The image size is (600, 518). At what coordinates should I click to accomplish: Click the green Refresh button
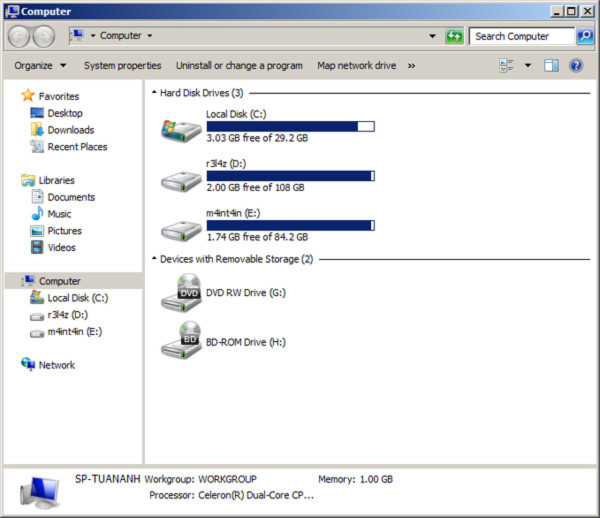point(454,36)
